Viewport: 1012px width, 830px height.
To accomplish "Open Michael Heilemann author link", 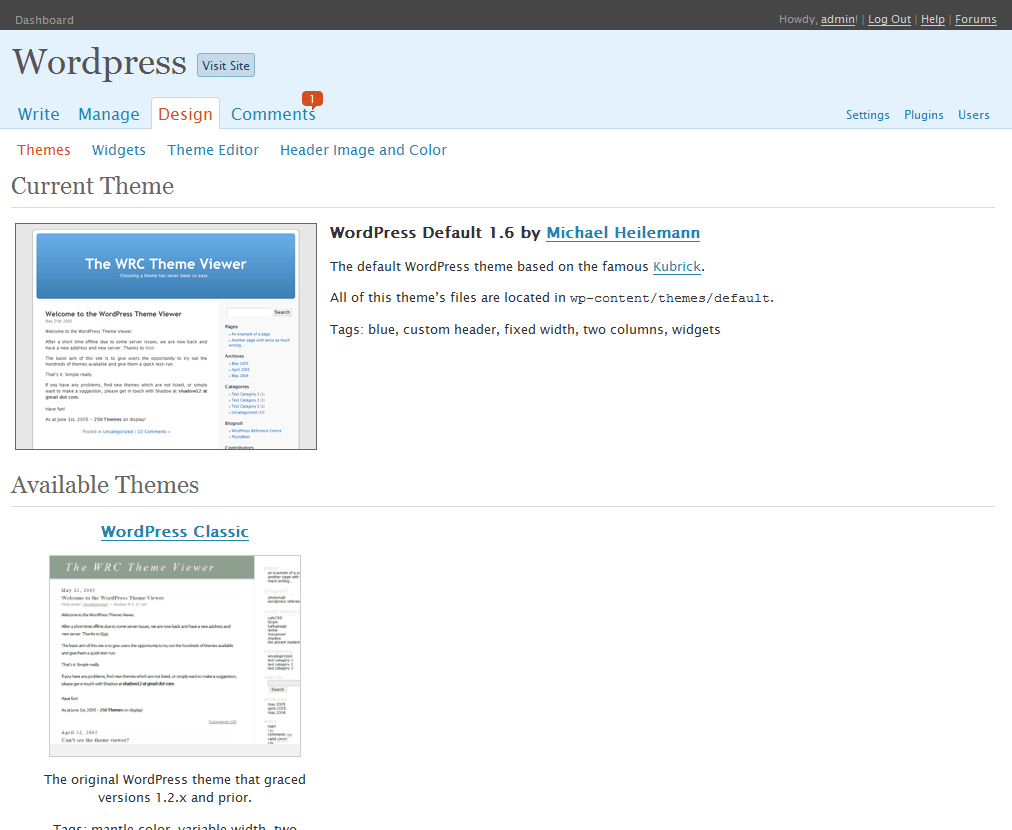I will pos(623,232).
